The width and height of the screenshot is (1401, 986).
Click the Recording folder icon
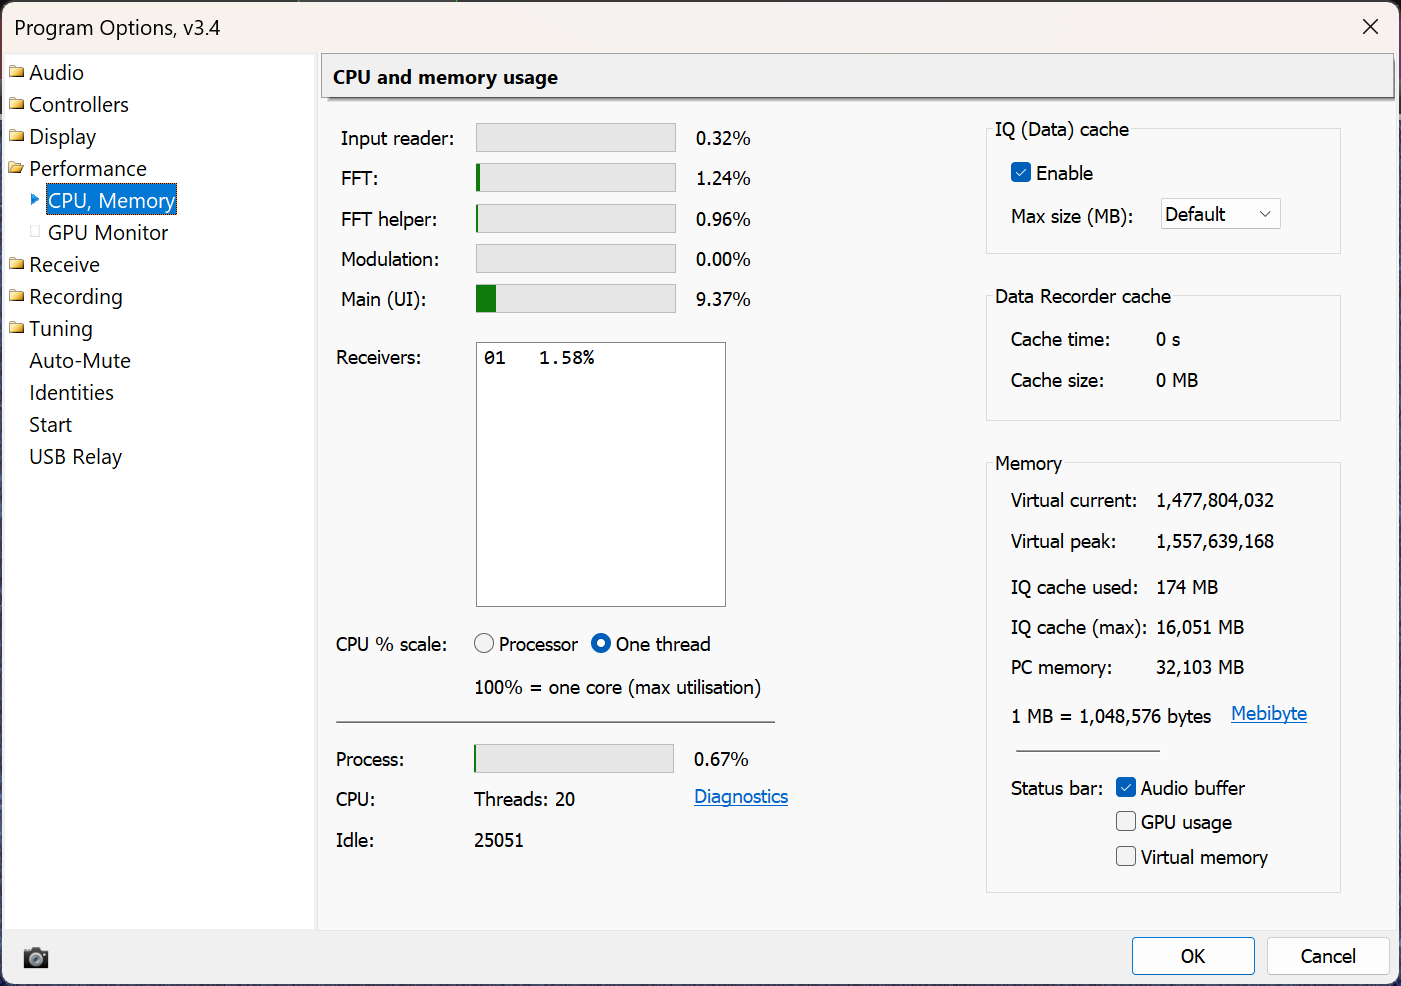click(16, 296)
